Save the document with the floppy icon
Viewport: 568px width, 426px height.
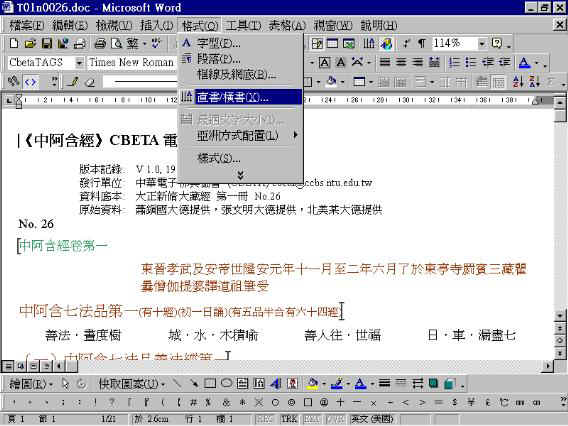[x=46, y=44]
